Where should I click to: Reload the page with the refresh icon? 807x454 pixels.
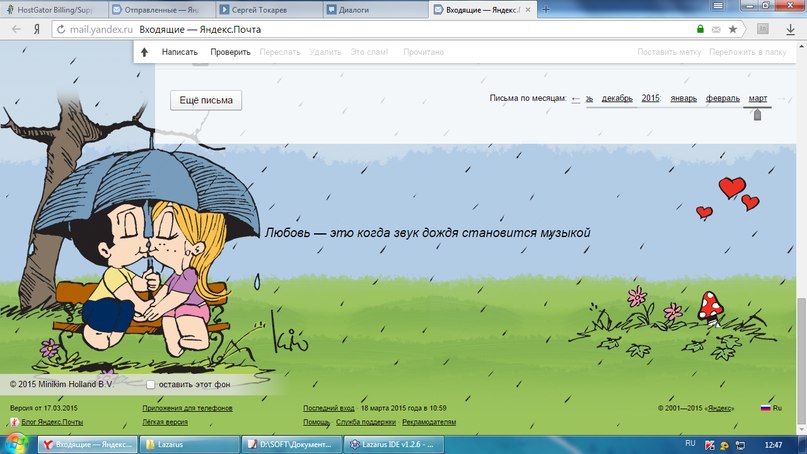pyautogui.click(x=61, y=29)
